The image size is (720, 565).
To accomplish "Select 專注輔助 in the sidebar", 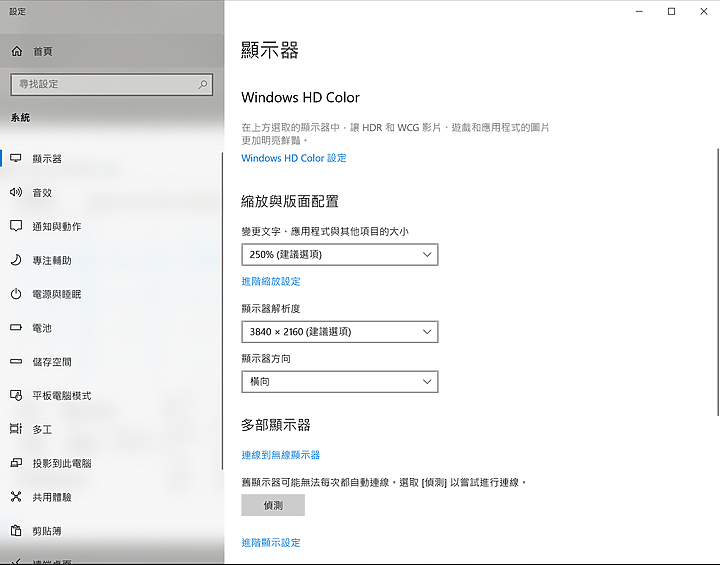I will [x=112, y=260].
